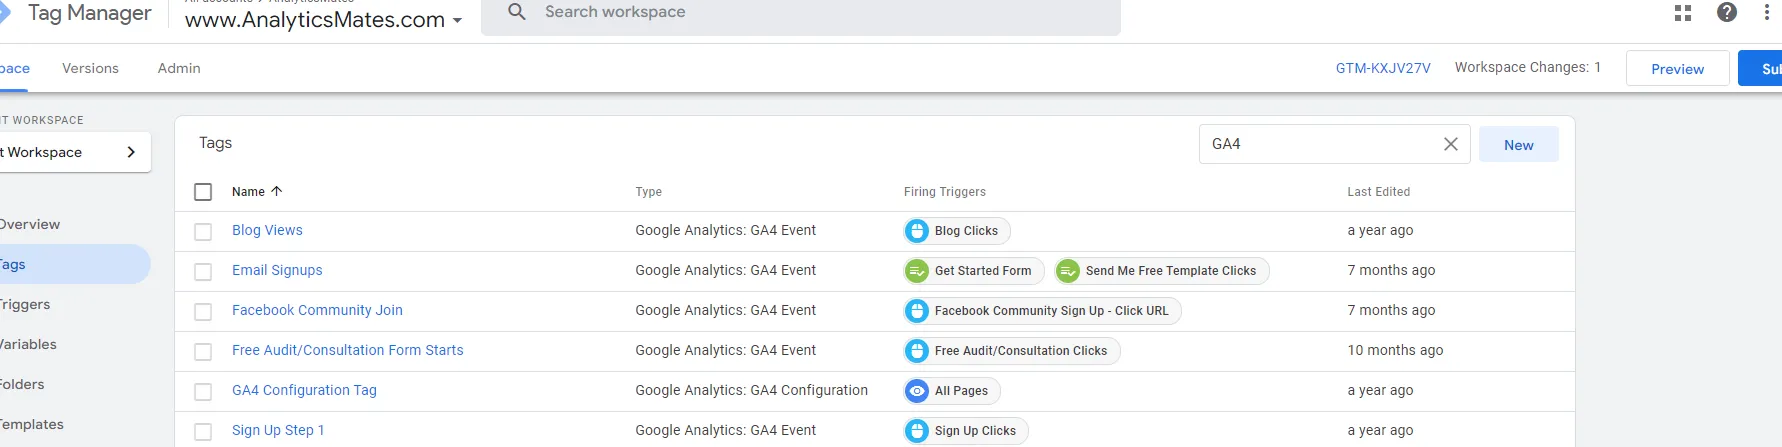Click the All Pages trigger chip
1782x447 pixels.
pyautogui.click(x=952, y=391)
